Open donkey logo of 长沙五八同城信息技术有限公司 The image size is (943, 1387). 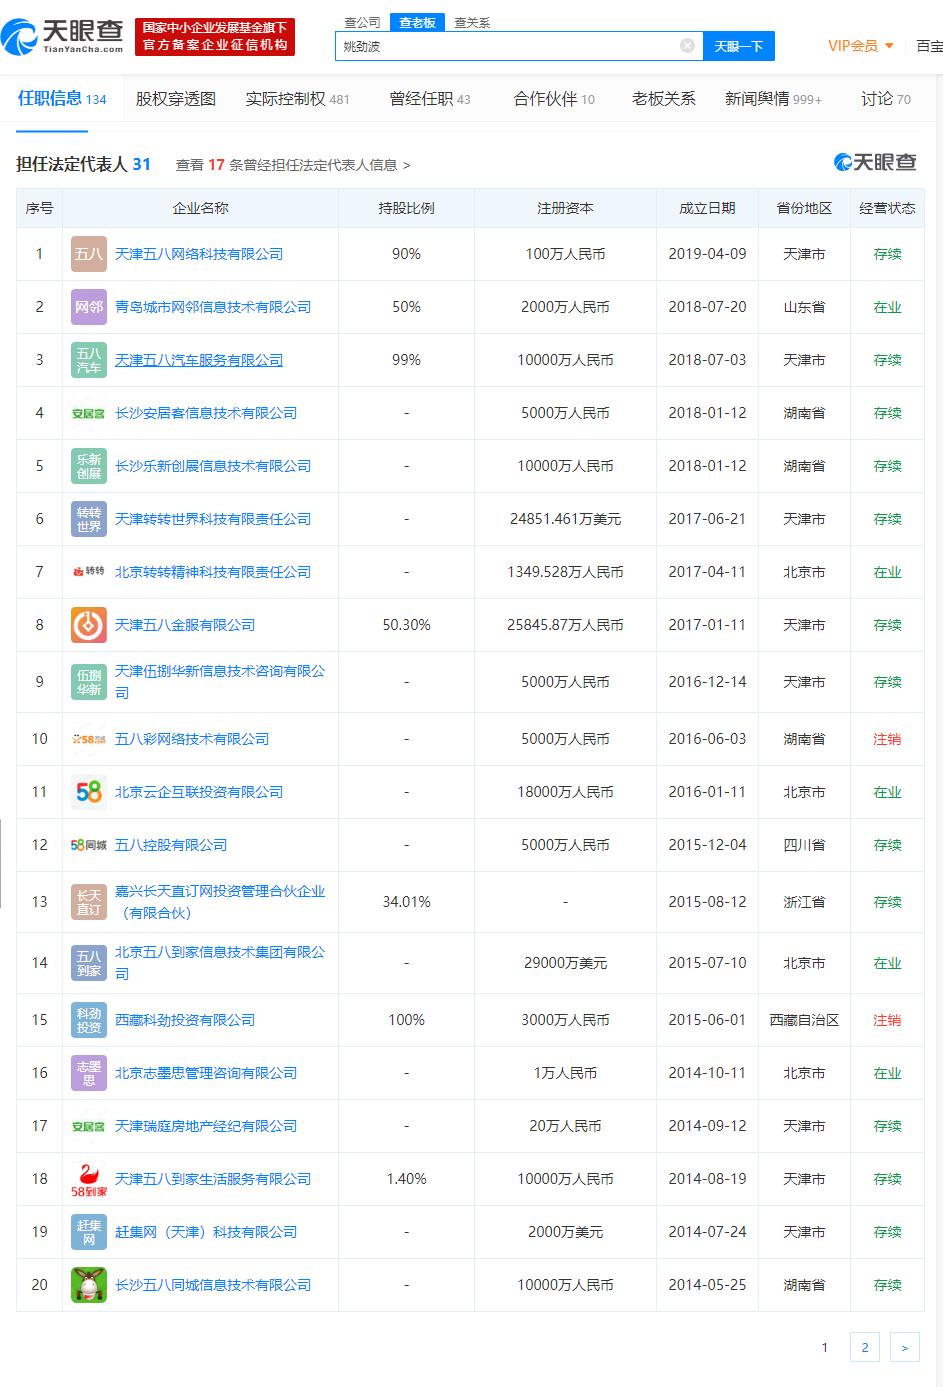(89, 1285)
